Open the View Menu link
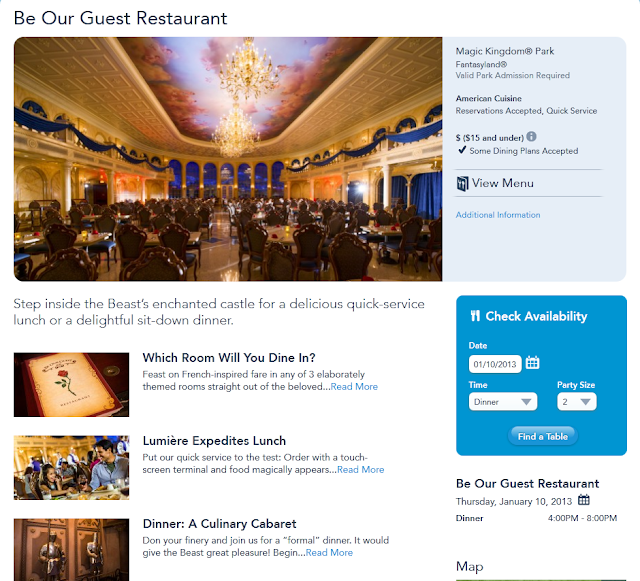 click(502, 183)
